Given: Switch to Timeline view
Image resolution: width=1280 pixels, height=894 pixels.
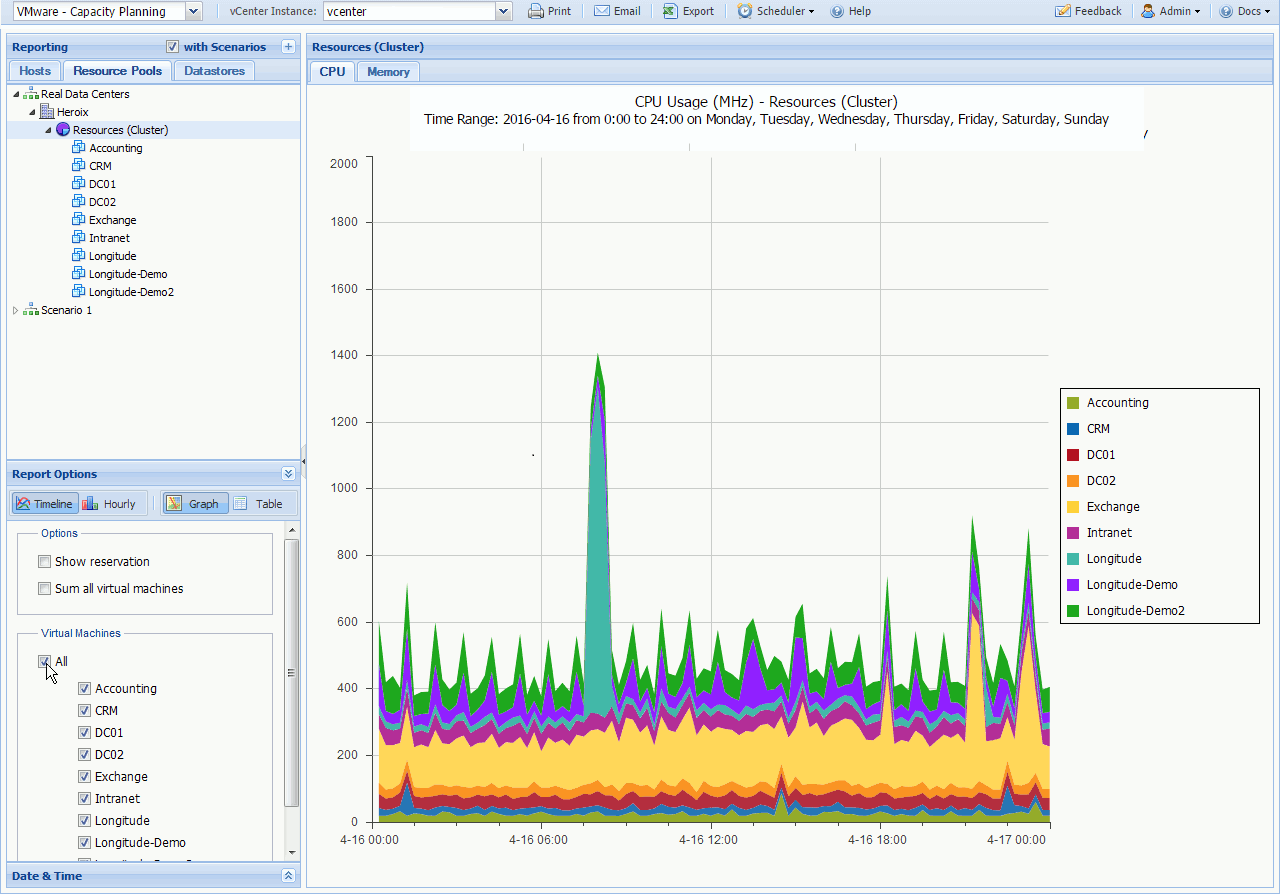Looking at the screenshot, I should pos(44,504).
